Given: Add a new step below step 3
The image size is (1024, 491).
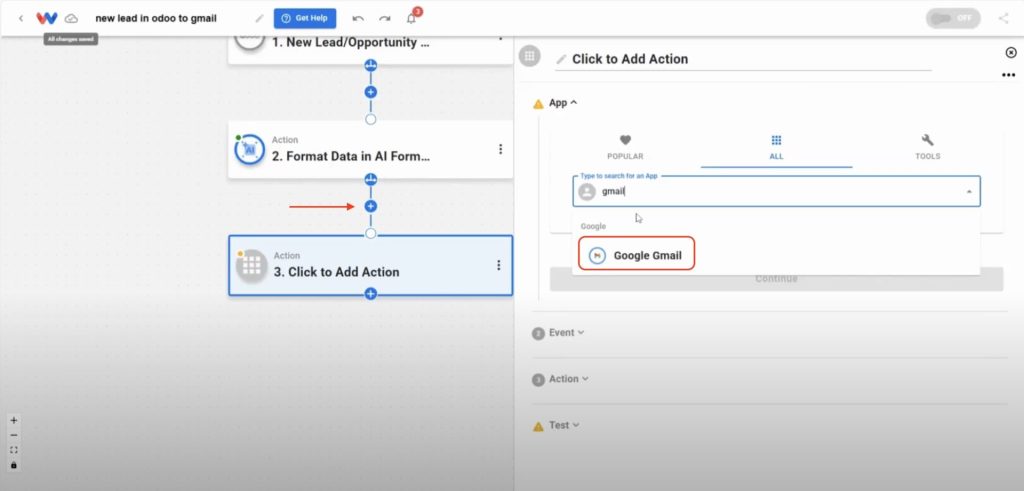Looking at the screenshot, I should click(371, 294).
